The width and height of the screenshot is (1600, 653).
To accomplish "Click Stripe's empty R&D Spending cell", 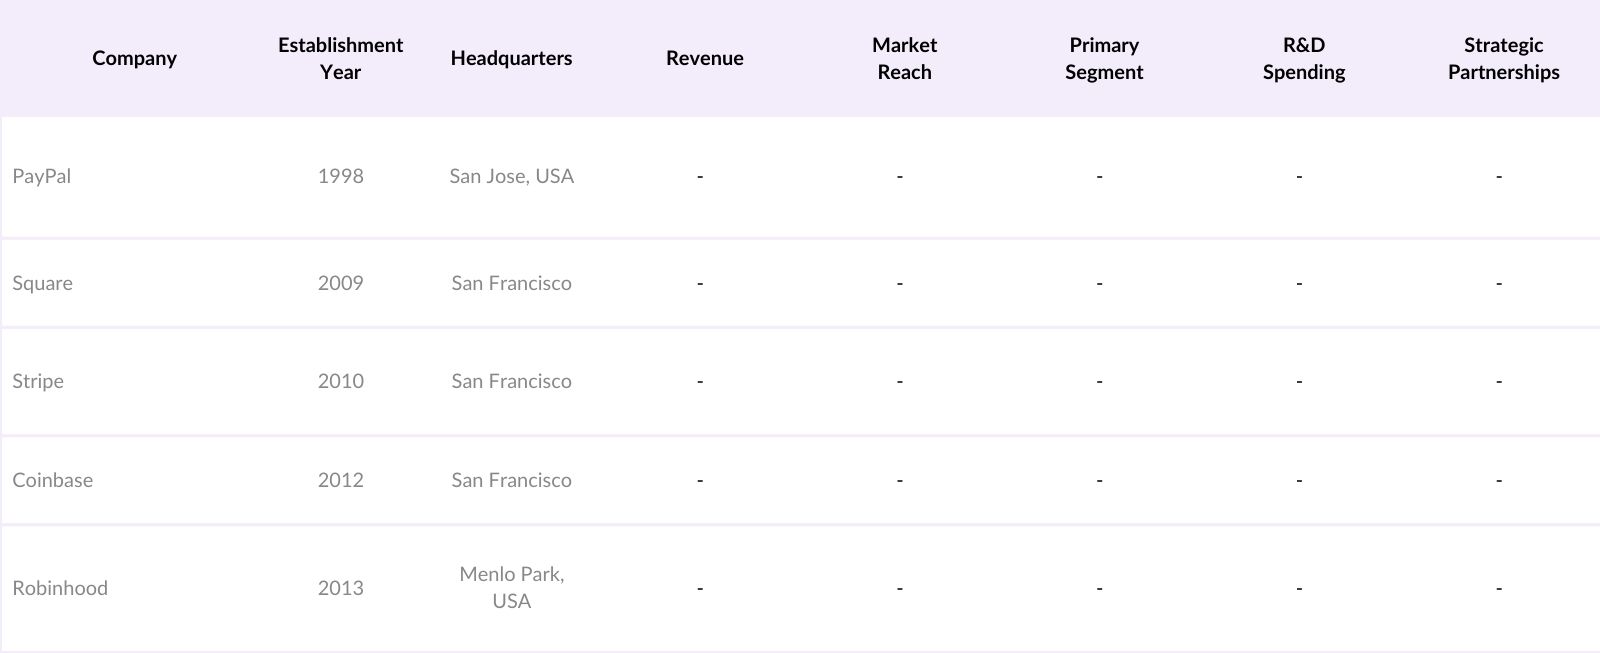I will [x=1299, y=381].
